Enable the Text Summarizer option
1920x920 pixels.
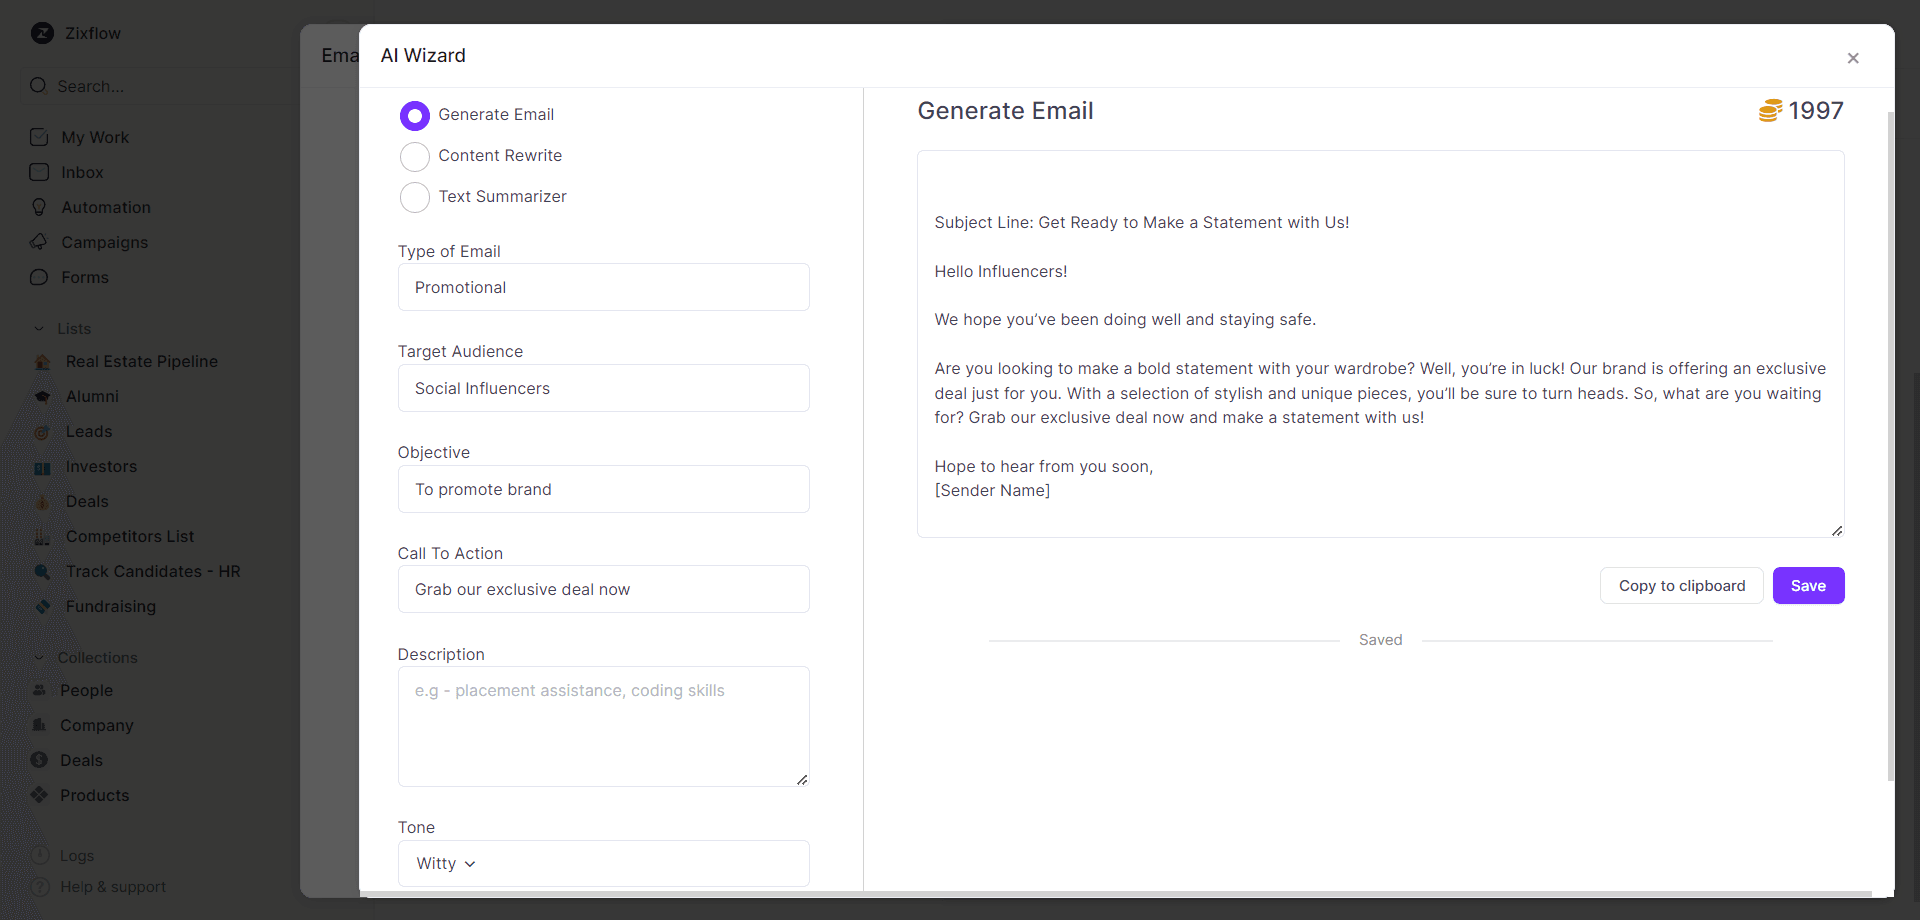(x=413, y=197)
